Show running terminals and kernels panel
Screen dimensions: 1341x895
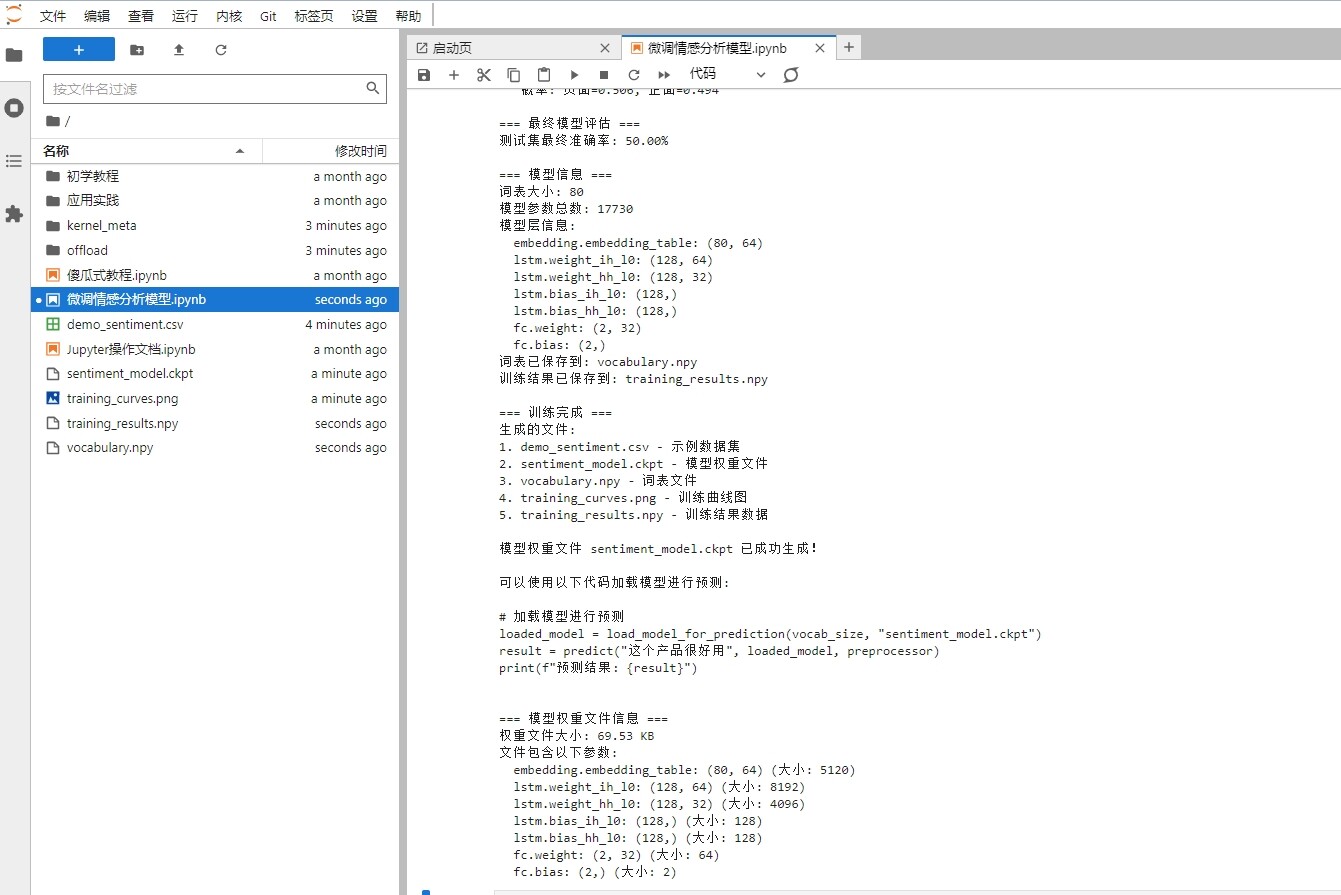tap(14, 108)
